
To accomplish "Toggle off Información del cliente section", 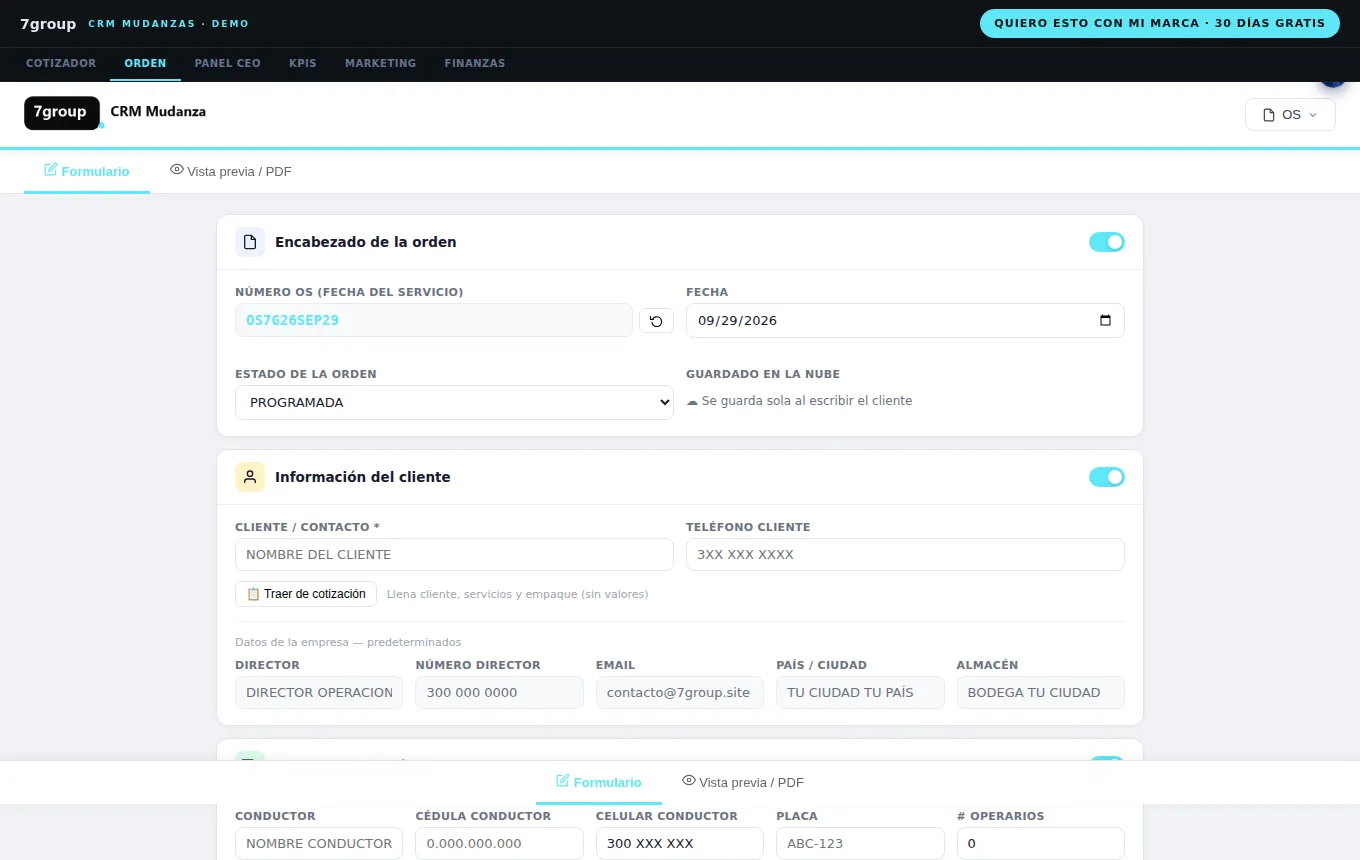I will click(x=1107, y=477).
